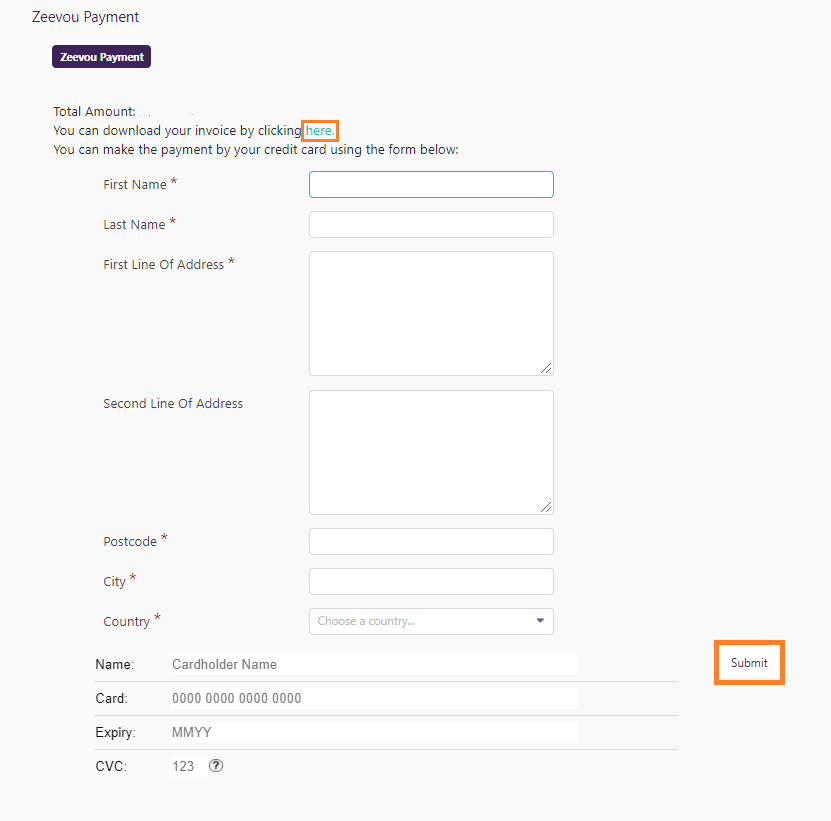Click the second address textarea resize grip
Image resolution: width=831 pixels, height=821 pixels.
point(546,507)
